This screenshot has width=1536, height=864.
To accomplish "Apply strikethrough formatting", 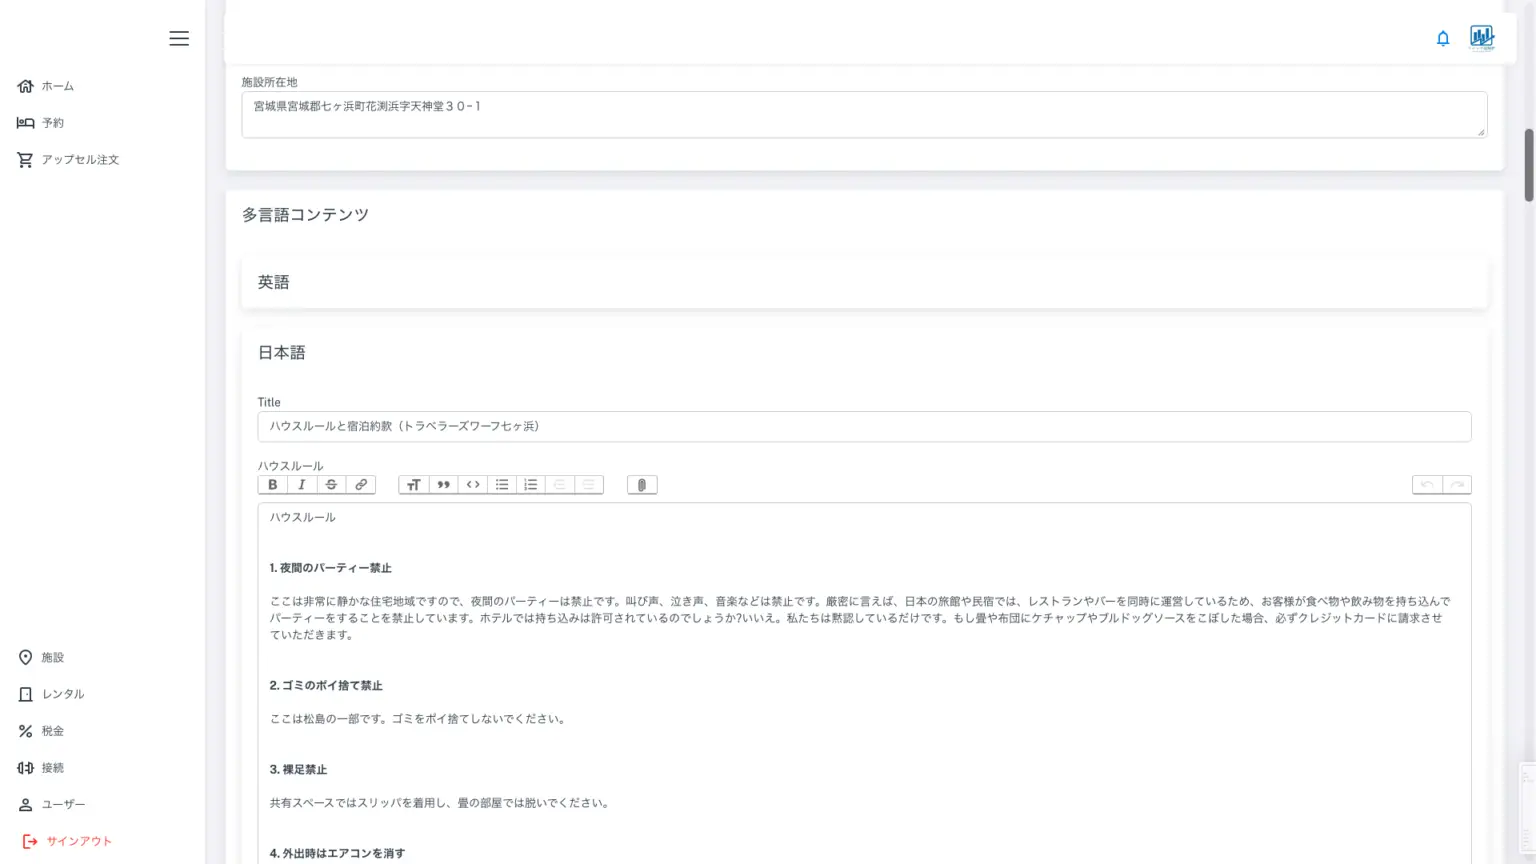I will 331,485.
